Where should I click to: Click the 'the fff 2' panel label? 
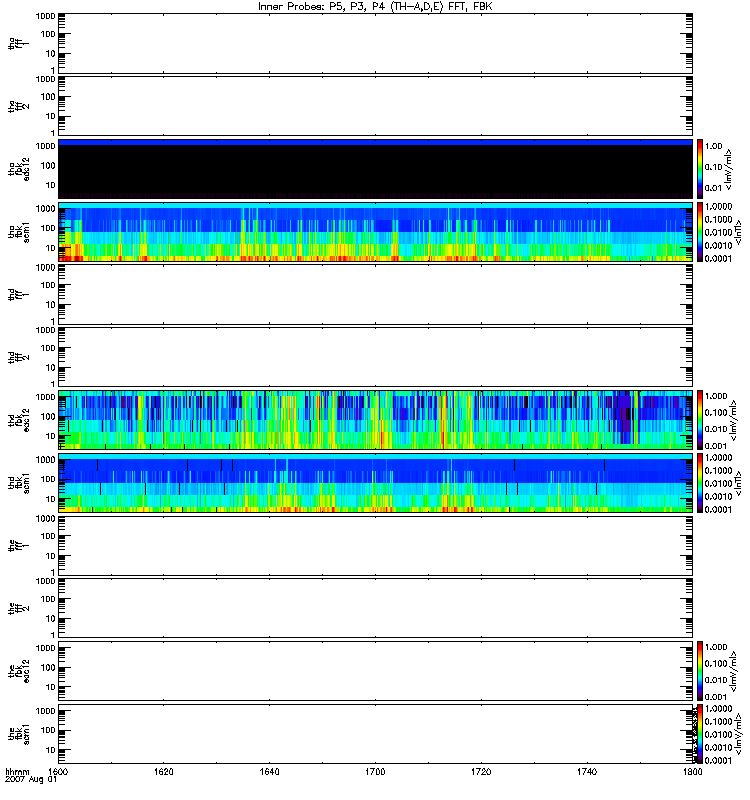point(18,608)
